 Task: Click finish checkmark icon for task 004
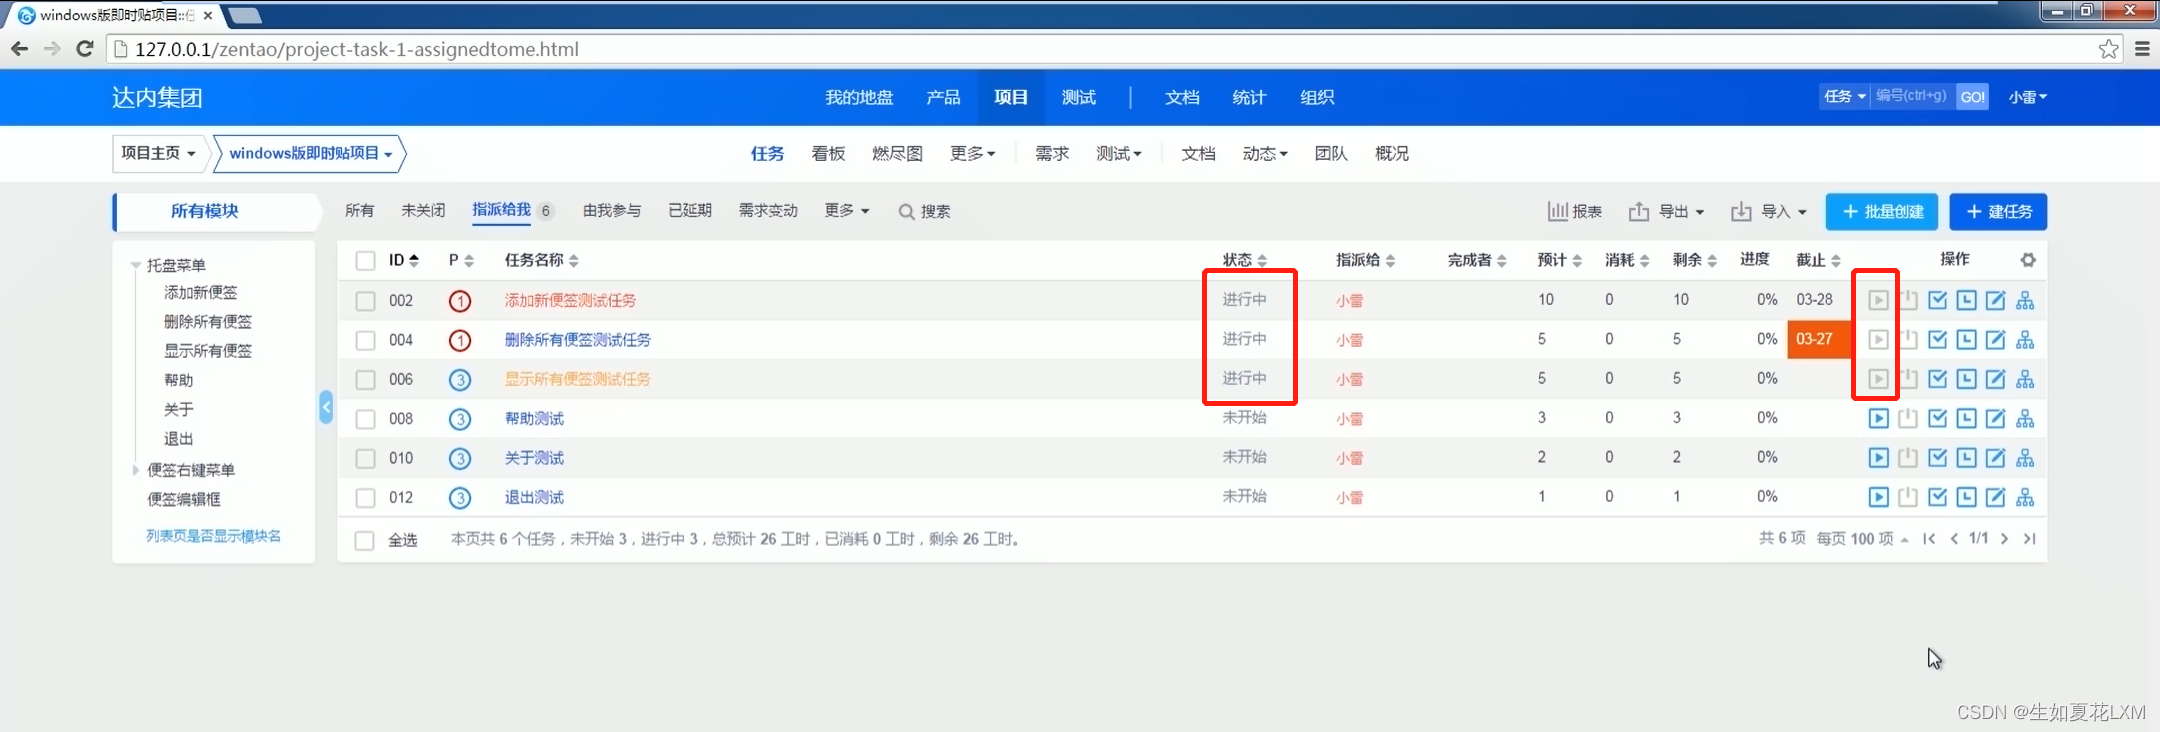pyautogui.click(x=1937, y=340)
